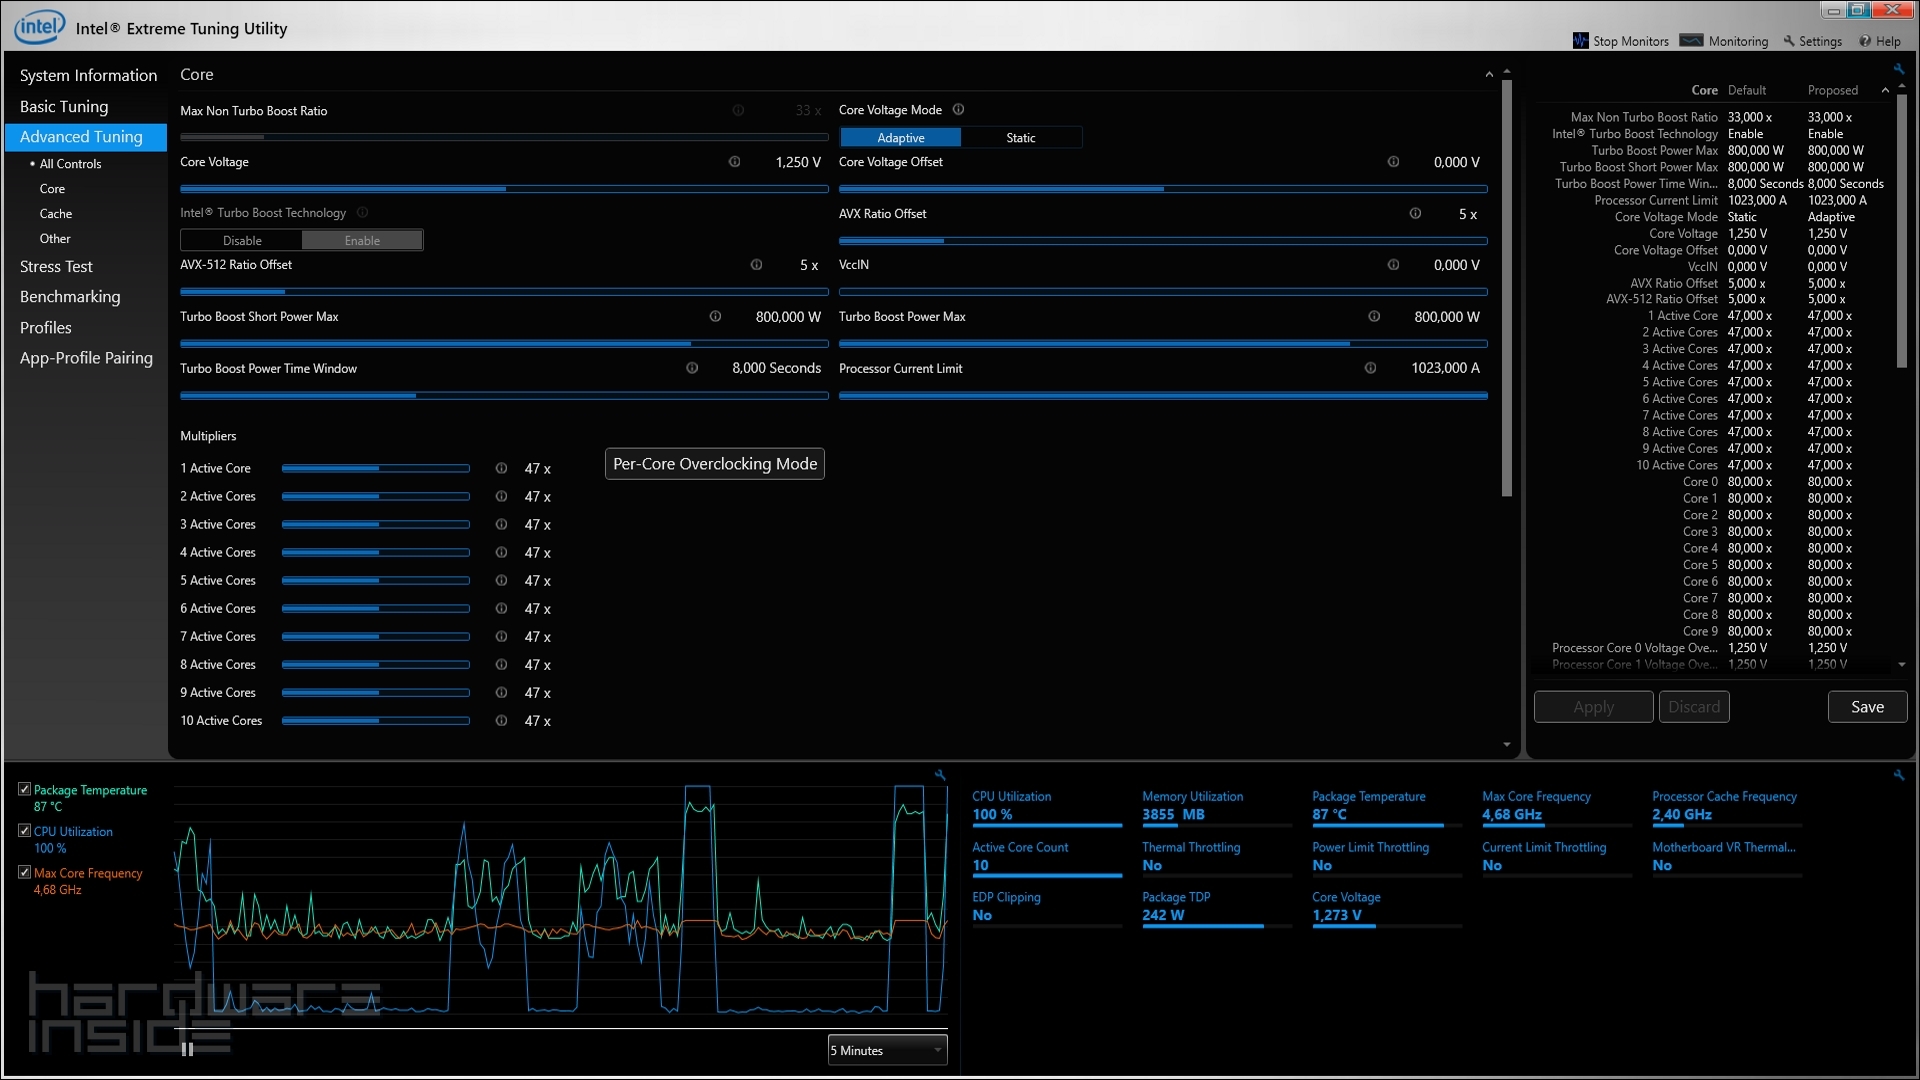Toggle Package Temperature graph checkbox
Viewport: 1920px width, 1080px height.
click(25, 789)
